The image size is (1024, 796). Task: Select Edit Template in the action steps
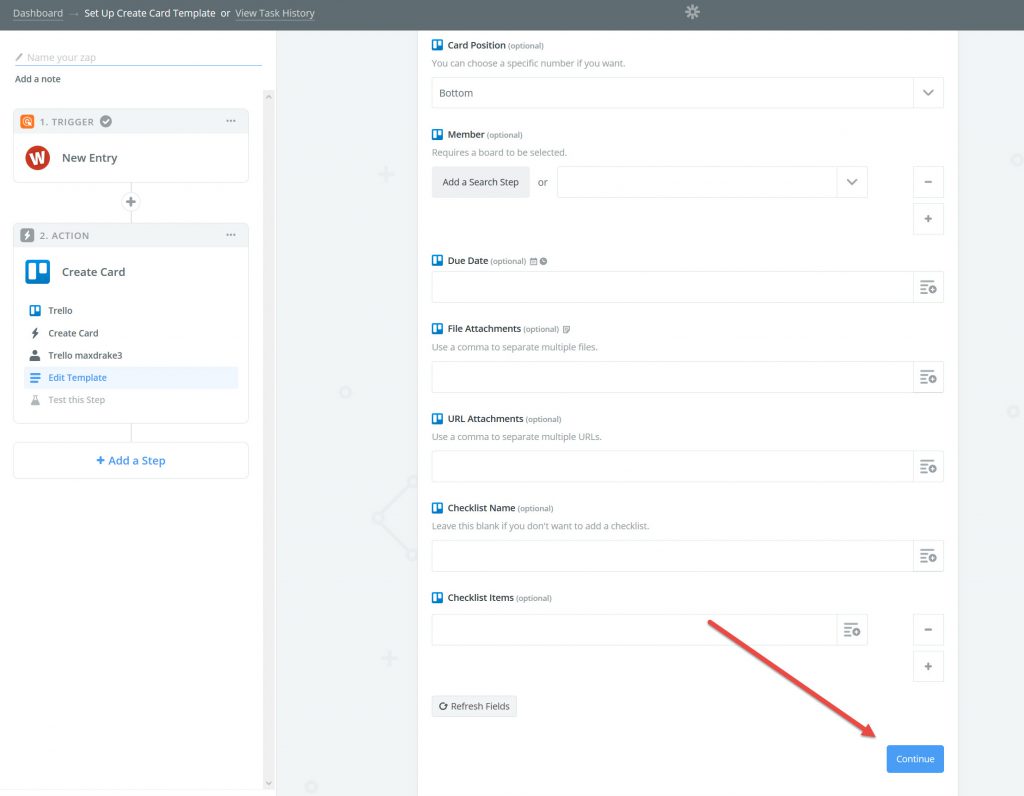(x=78, y=378)
